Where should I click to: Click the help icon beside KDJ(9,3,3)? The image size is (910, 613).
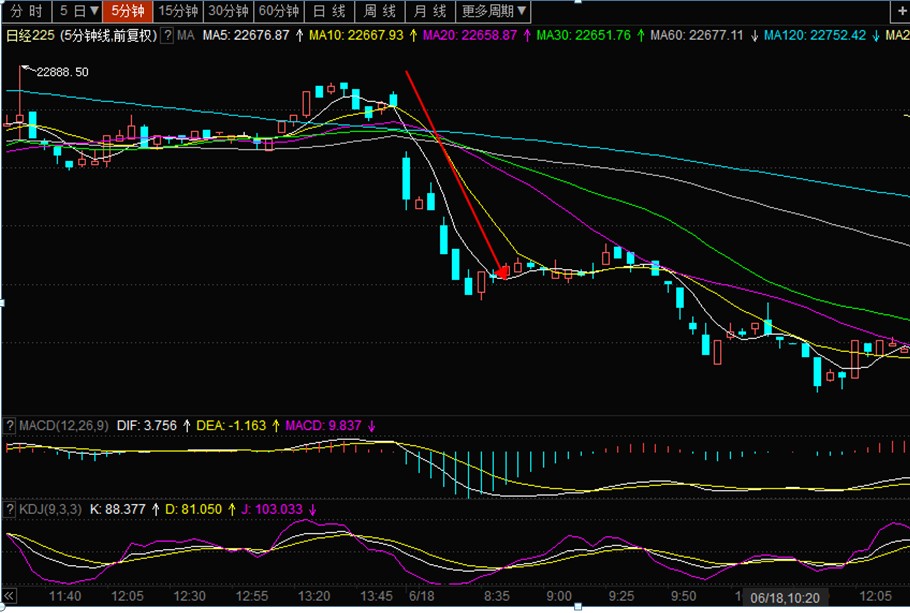click(x=10, y=509)
